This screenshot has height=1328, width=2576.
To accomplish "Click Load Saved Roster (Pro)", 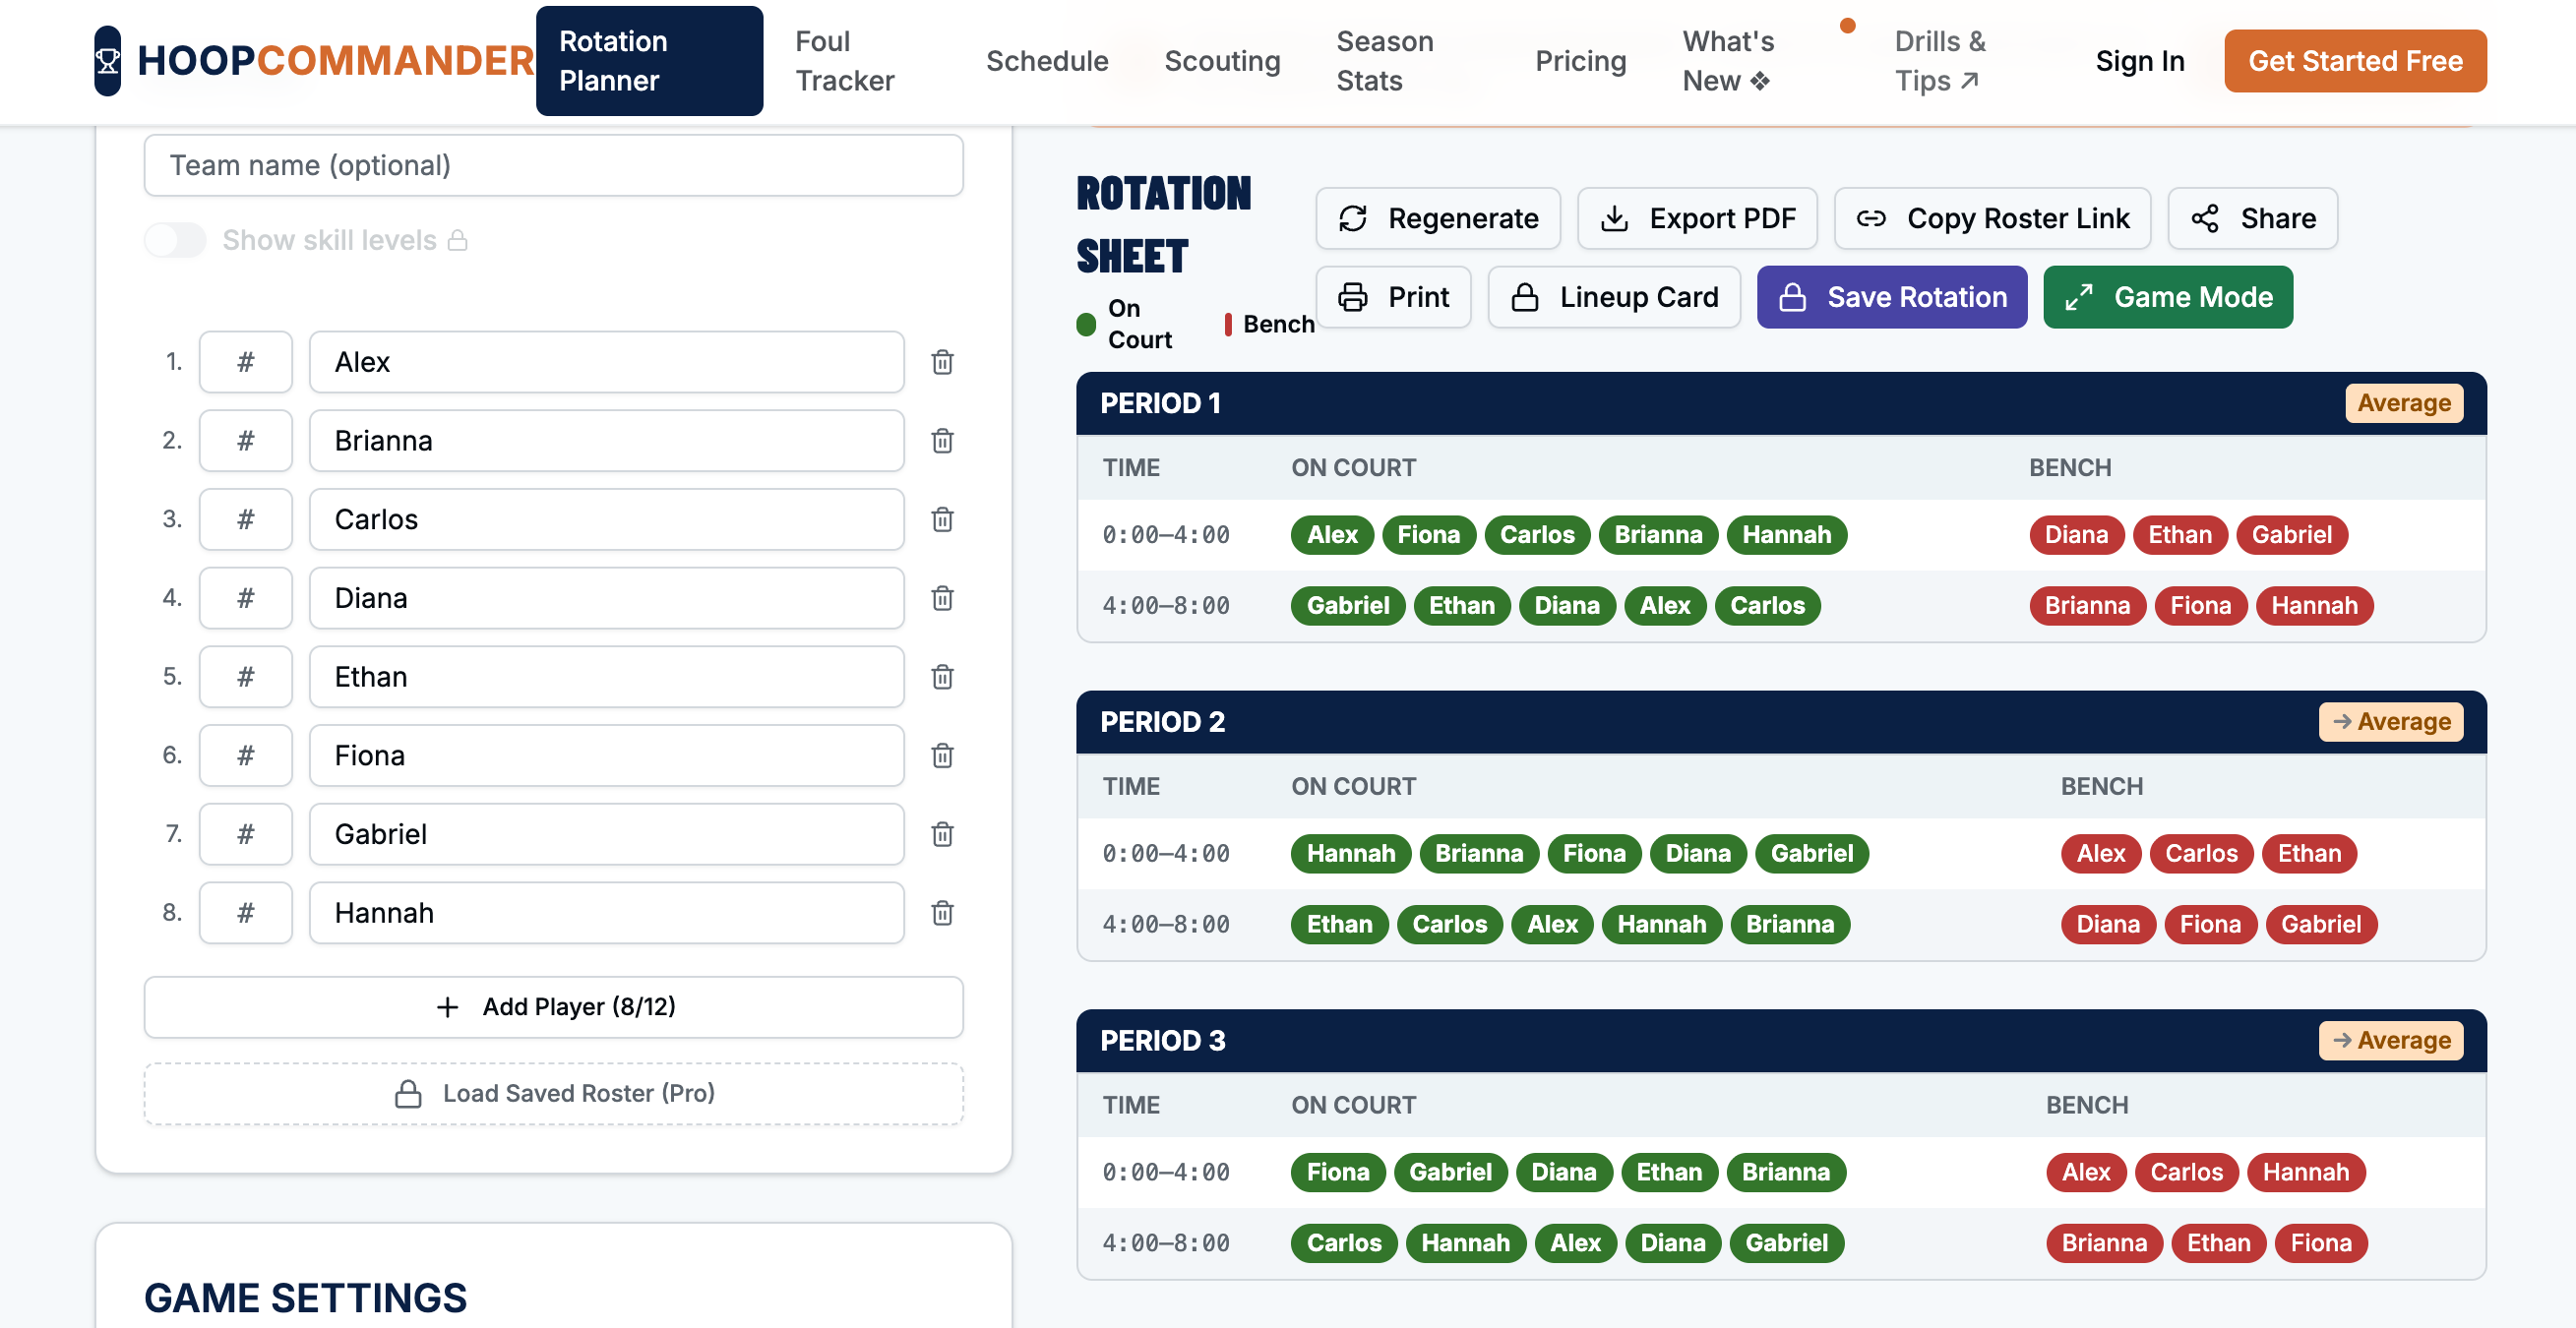I will (553, 1094).
